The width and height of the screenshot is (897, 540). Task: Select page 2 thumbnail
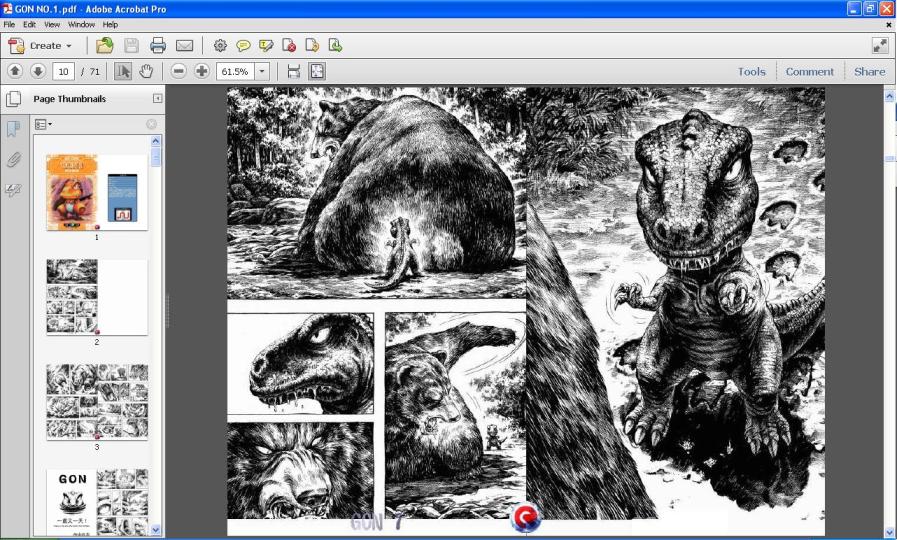[97, 297]
